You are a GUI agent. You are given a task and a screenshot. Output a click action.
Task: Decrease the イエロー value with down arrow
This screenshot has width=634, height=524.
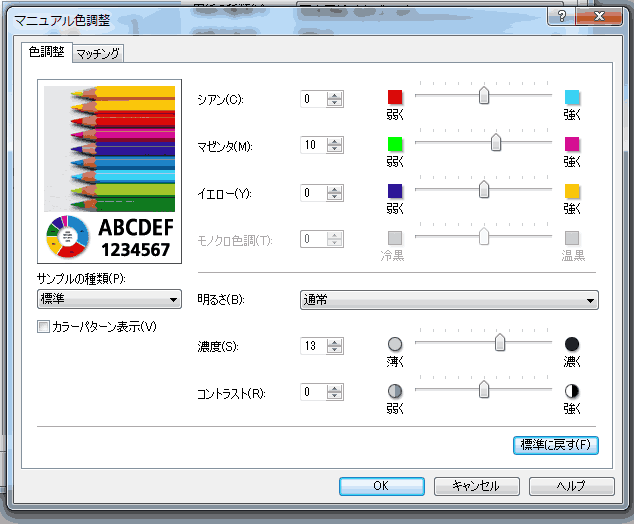[334, 196]
